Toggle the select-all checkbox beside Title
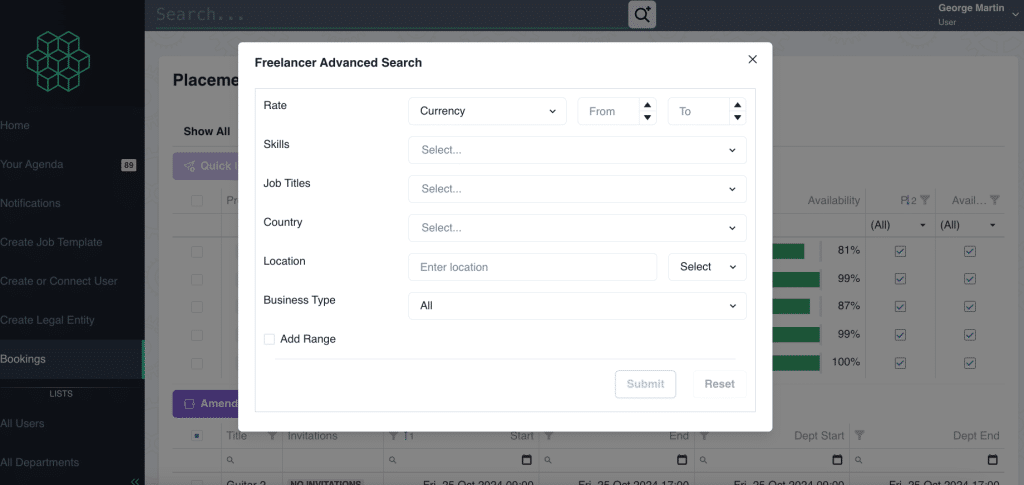The image size is (1024, 485). [x=197, y=436]
